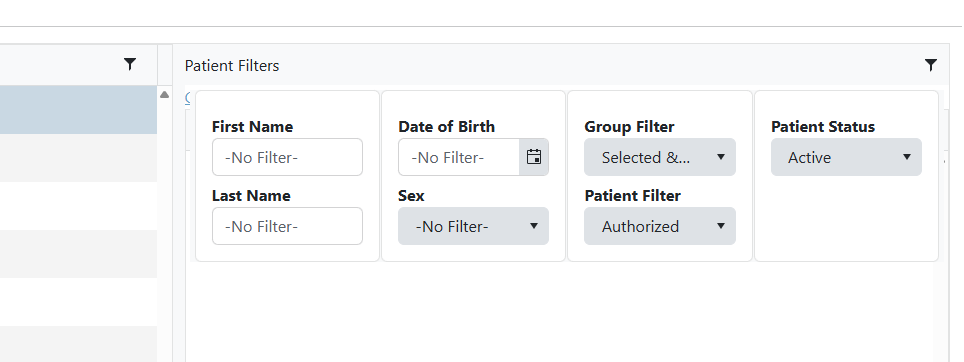
Task: Focus the Last Name filter field
Action: [x=287, y=226]
